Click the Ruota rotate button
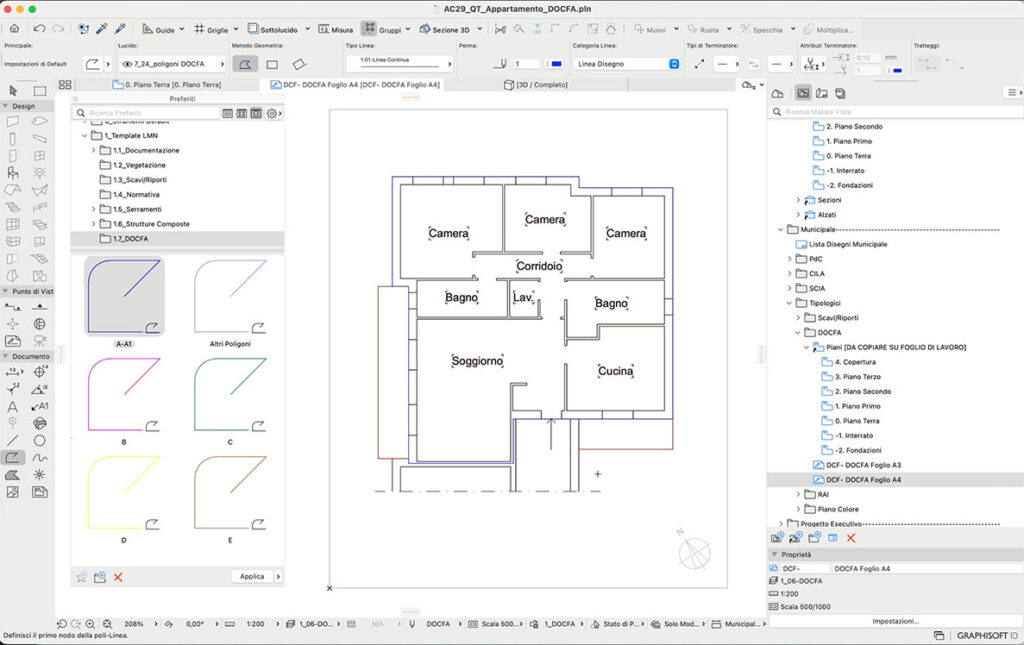Image resolution: width=1024 pixels, height=645 pixels. (703, 29)
